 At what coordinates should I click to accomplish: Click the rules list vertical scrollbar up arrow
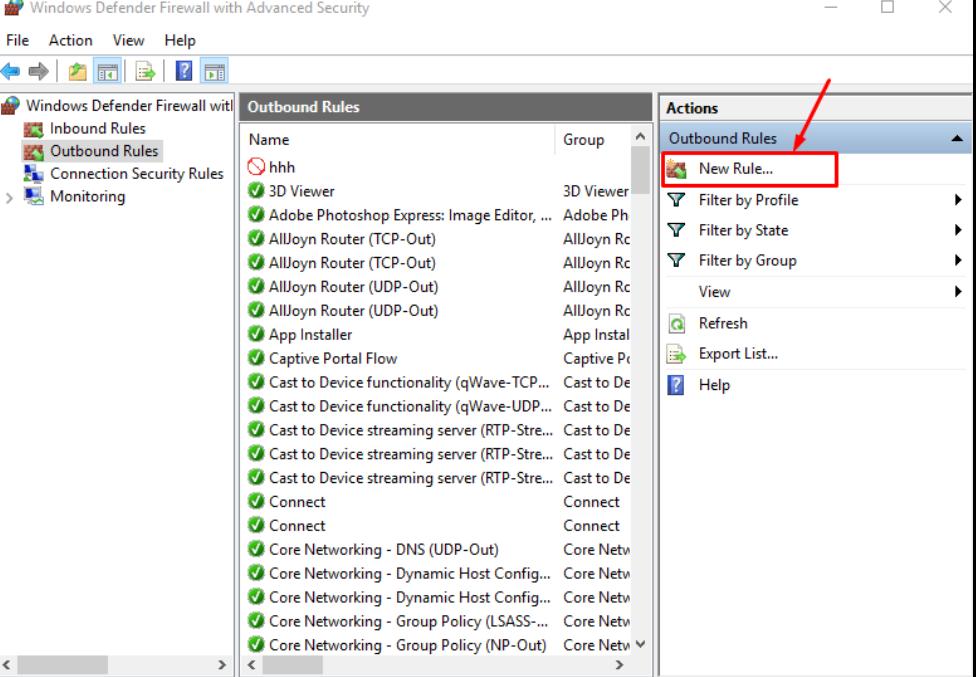click(x=640, y=136)
